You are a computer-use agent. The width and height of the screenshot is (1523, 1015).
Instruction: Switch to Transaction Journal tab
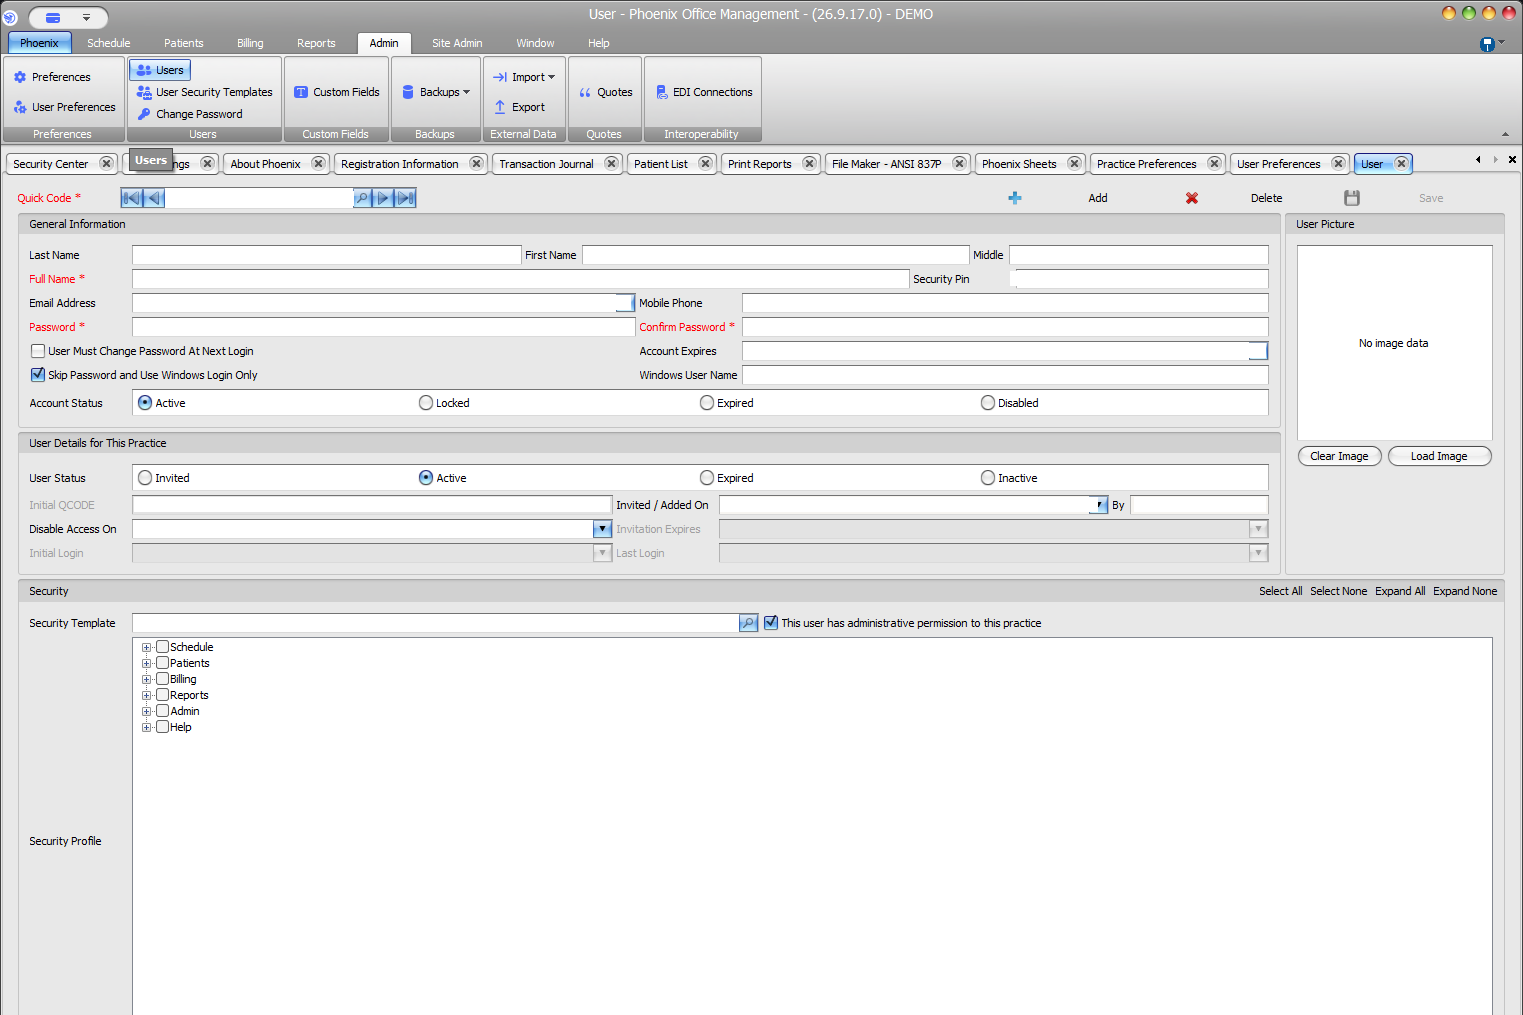(546, 164)
